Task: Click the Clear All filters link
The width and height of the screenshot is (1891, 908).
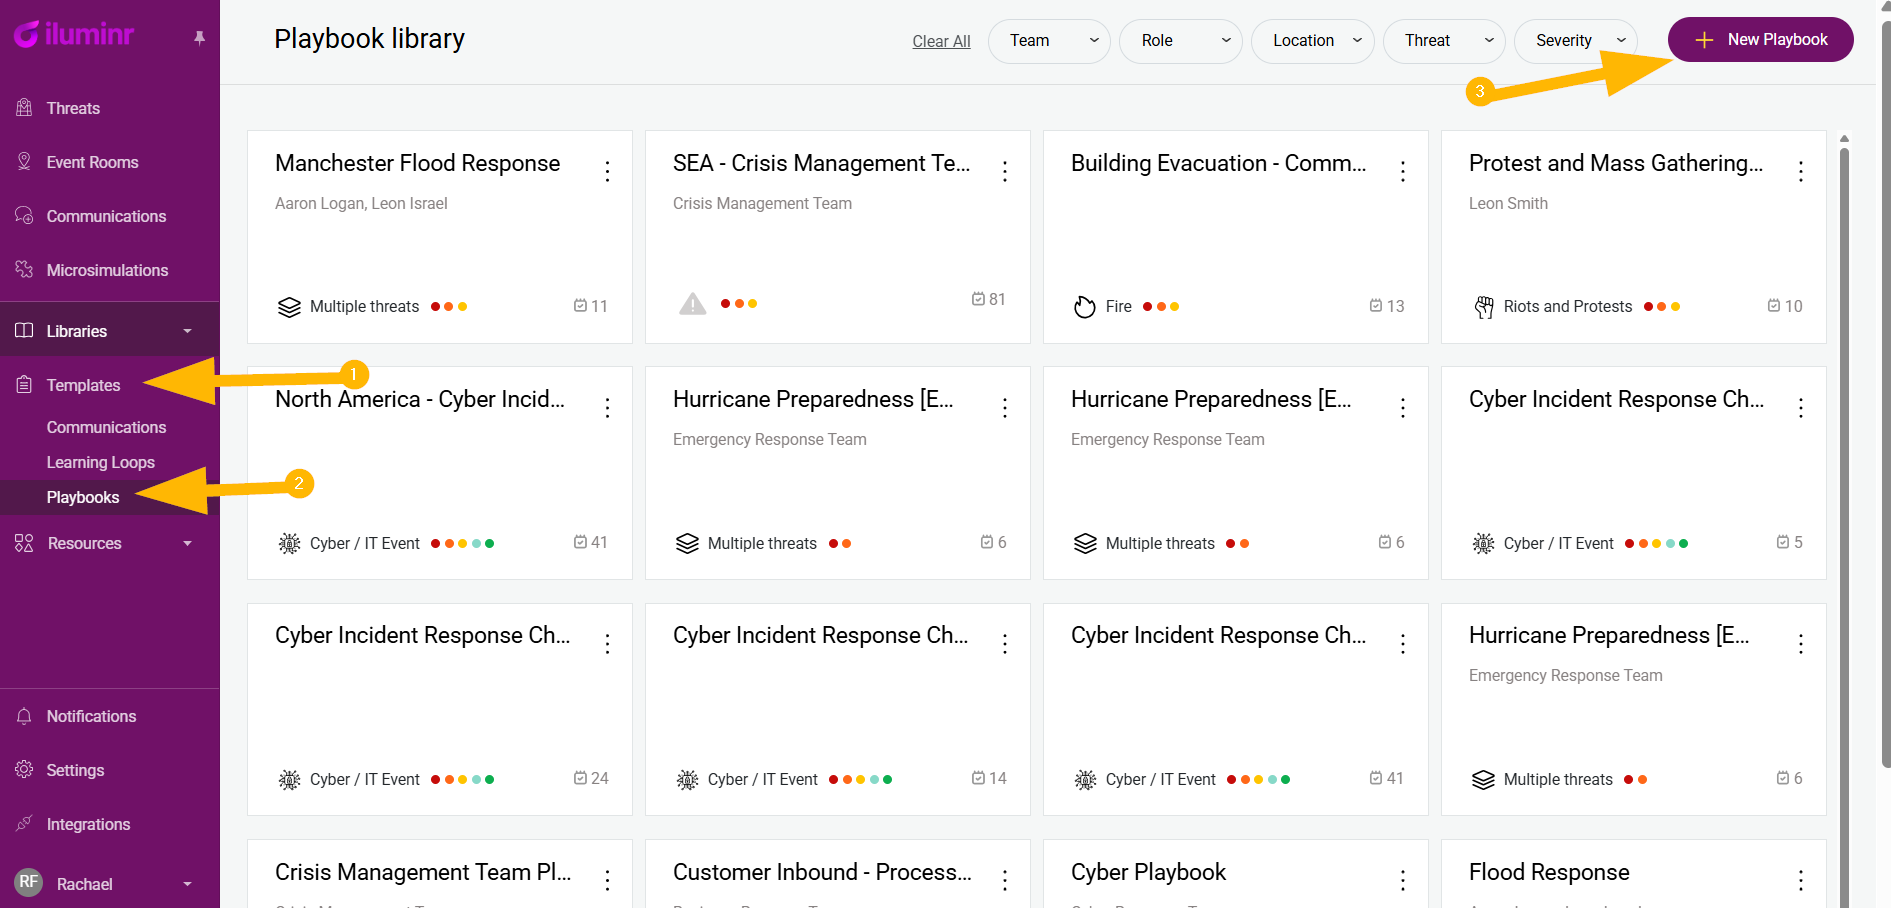Action: pos(941,41)
